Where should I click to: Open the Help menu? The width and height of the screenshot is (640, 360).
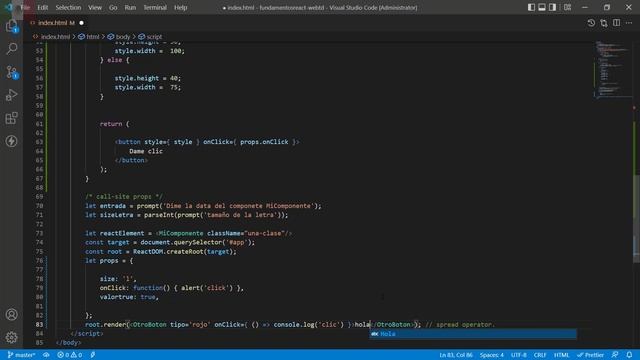pyautogui.click(x=180, y=7)
